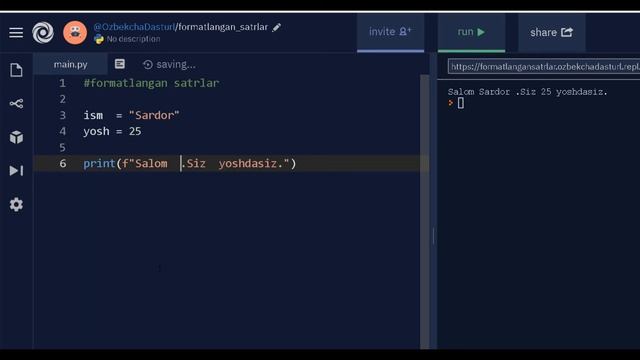Click the word yoshdasiz on line 6
This screenshot has height=360, width=640.
point(248,164)
